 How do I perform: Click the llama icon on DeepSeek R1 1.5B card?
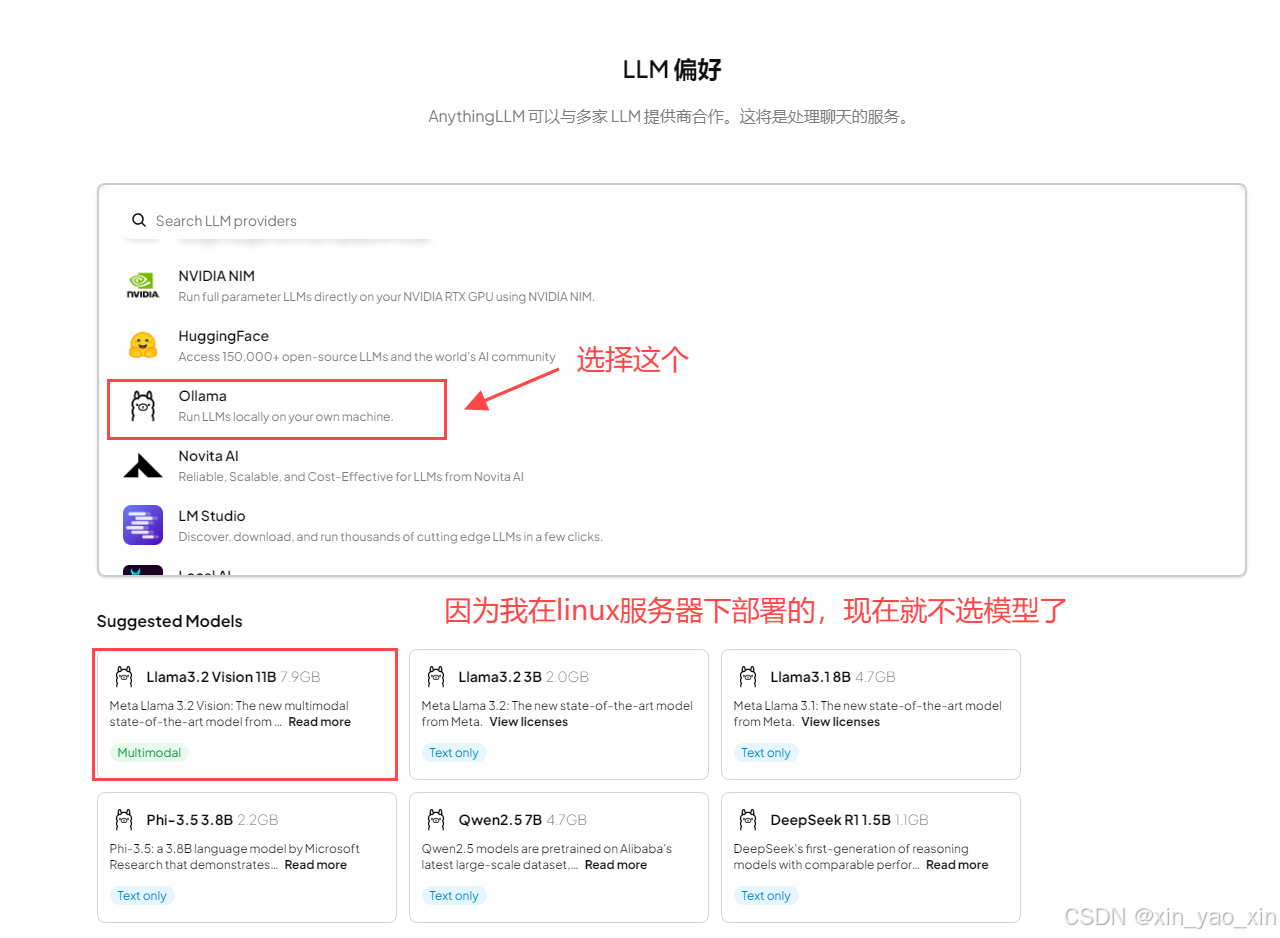(x=748, y=820)
